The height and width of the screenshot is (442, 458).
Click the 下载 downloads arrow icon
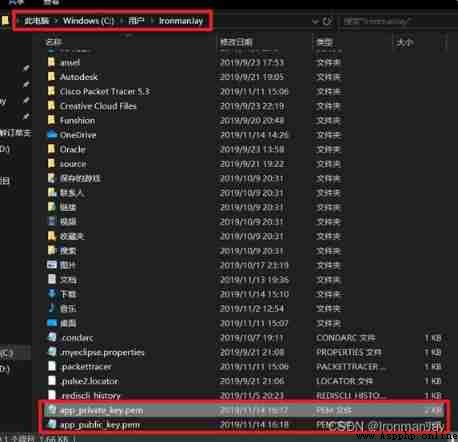click(x=52, y=294)
